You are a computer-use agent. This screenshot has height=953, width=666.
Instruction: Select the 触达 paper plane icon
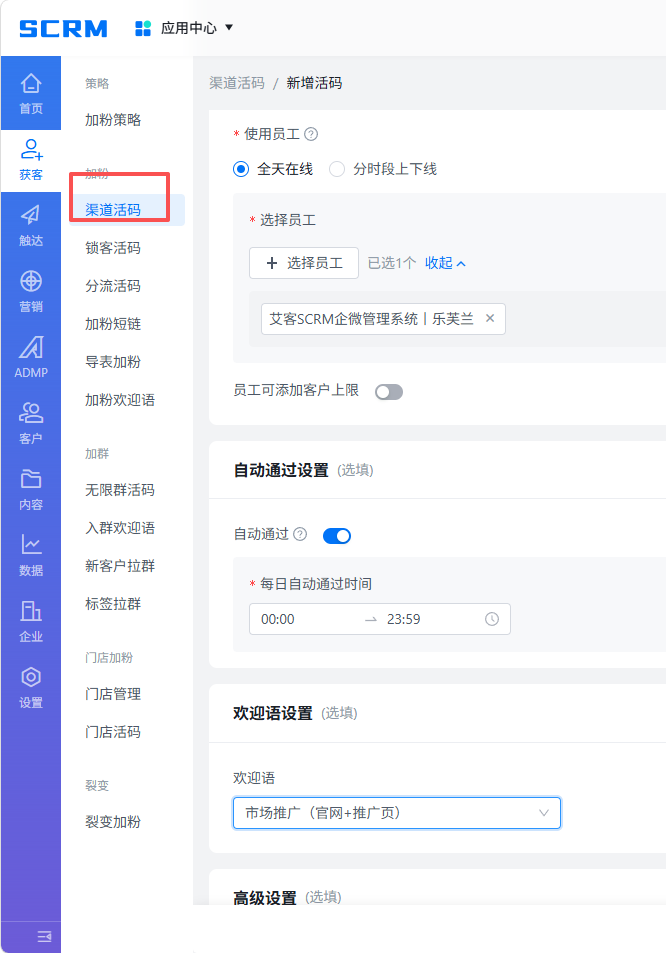coord(31,215)
